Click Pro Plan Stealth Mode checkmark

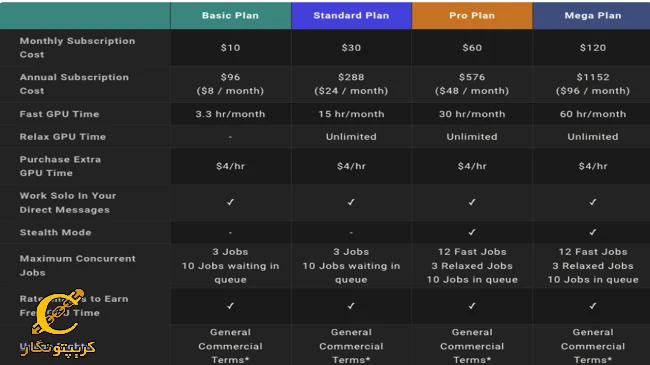[x=472, y=232]
